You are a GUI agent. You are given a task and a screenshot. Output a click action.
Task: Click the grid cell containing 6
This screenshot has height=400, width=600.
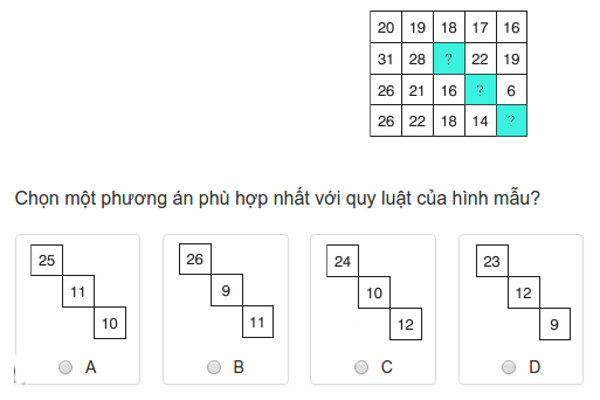[511, 89]
